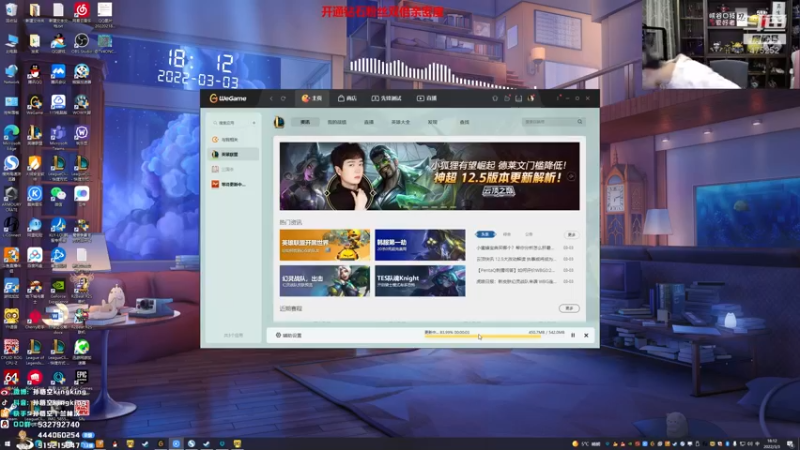Open OBS Studio desktop shortcut
Viewport: 800px width, 450px height.
(82, 43)
